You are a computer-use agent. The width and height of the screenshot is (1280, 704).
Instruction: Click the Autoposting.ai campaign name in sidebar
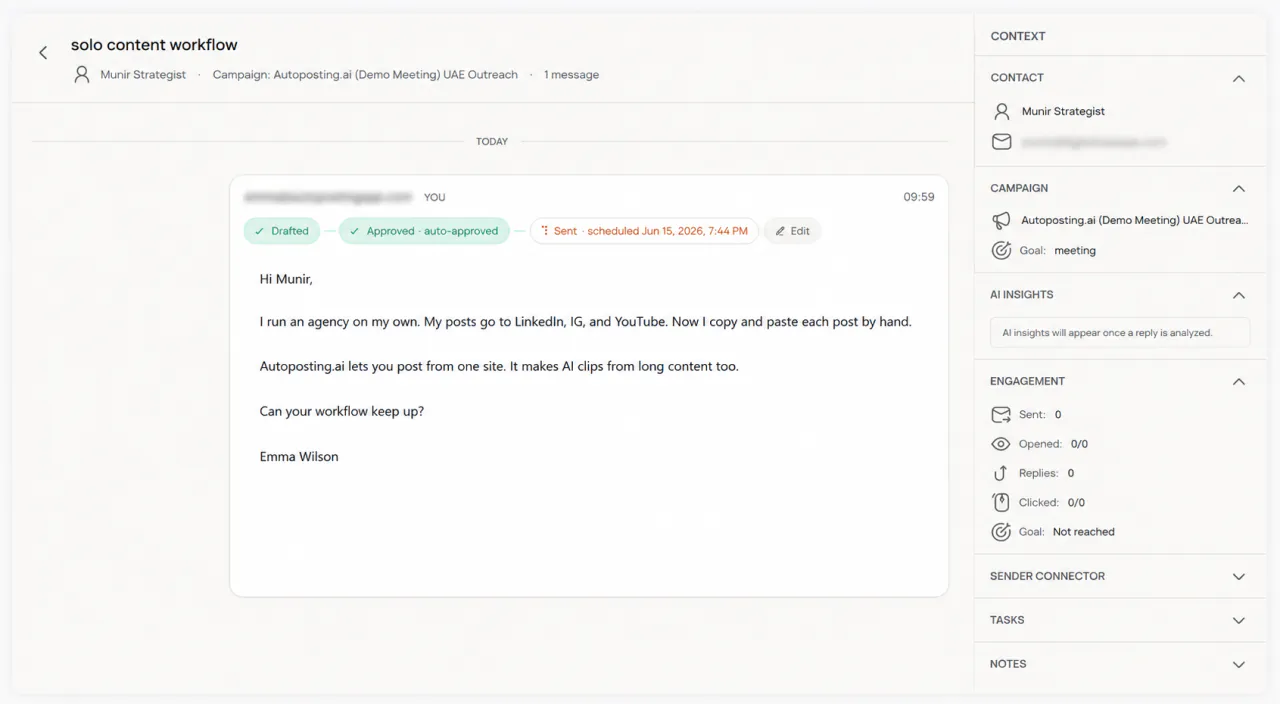pyautogui.click(x=1134, y=220)
